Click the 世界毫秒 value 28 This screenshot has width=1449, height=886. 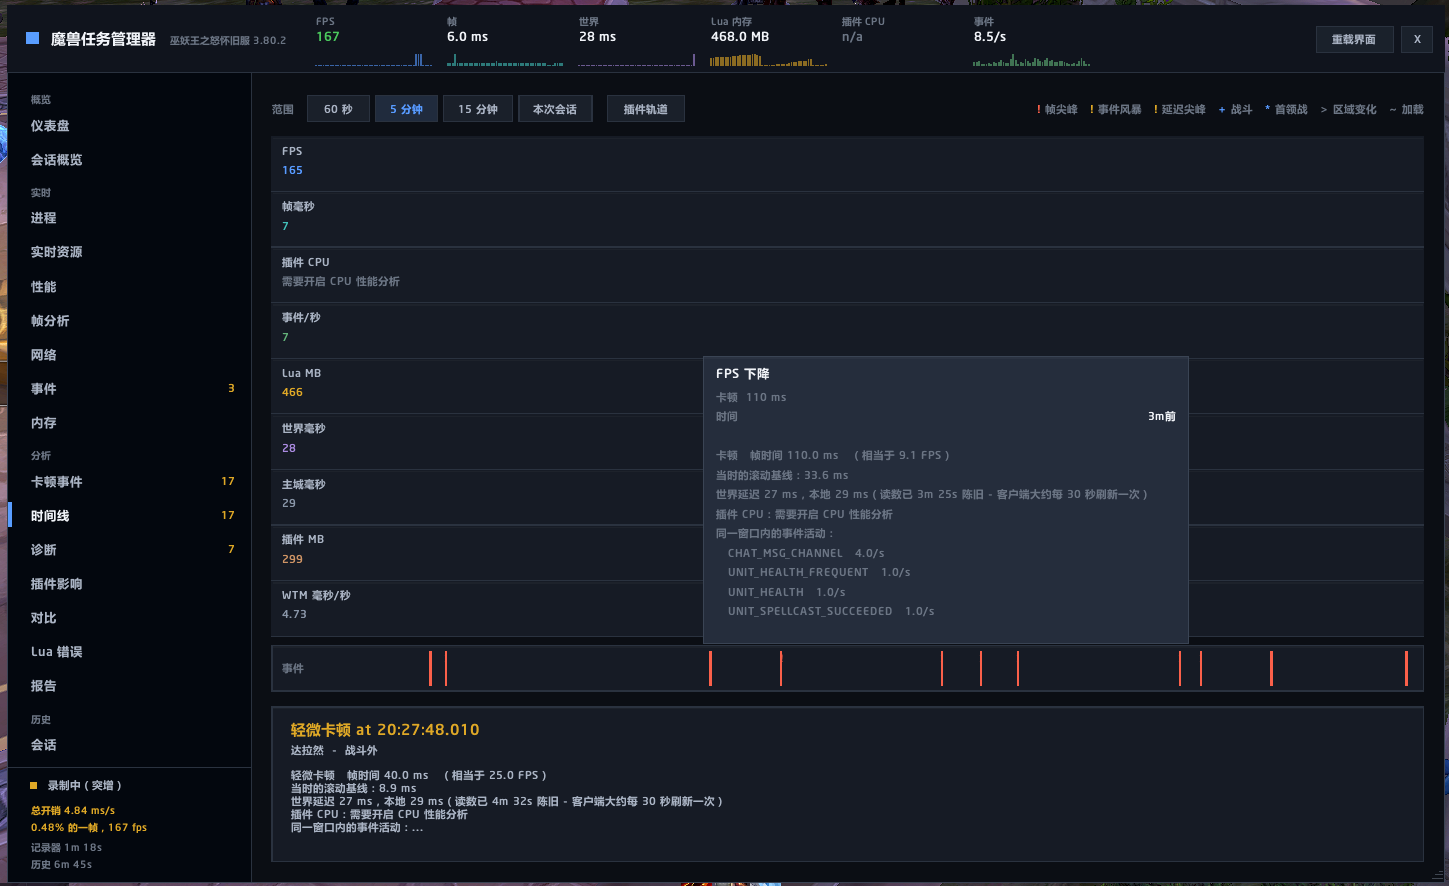point(289,448)
